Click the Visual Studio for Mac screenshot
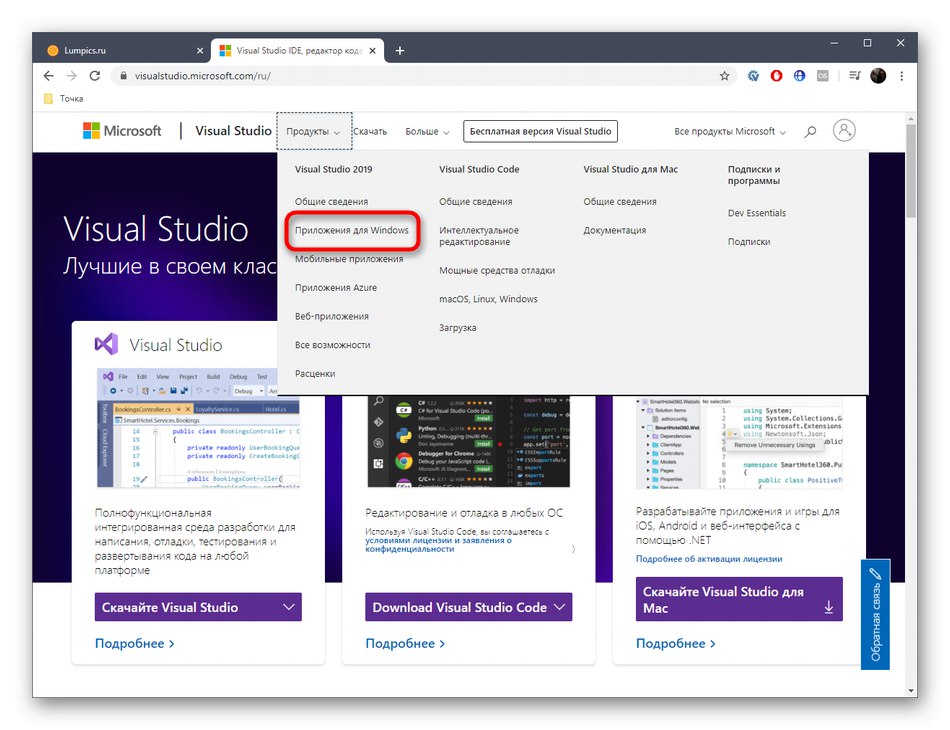950x730 pixels. coord(739,443)
